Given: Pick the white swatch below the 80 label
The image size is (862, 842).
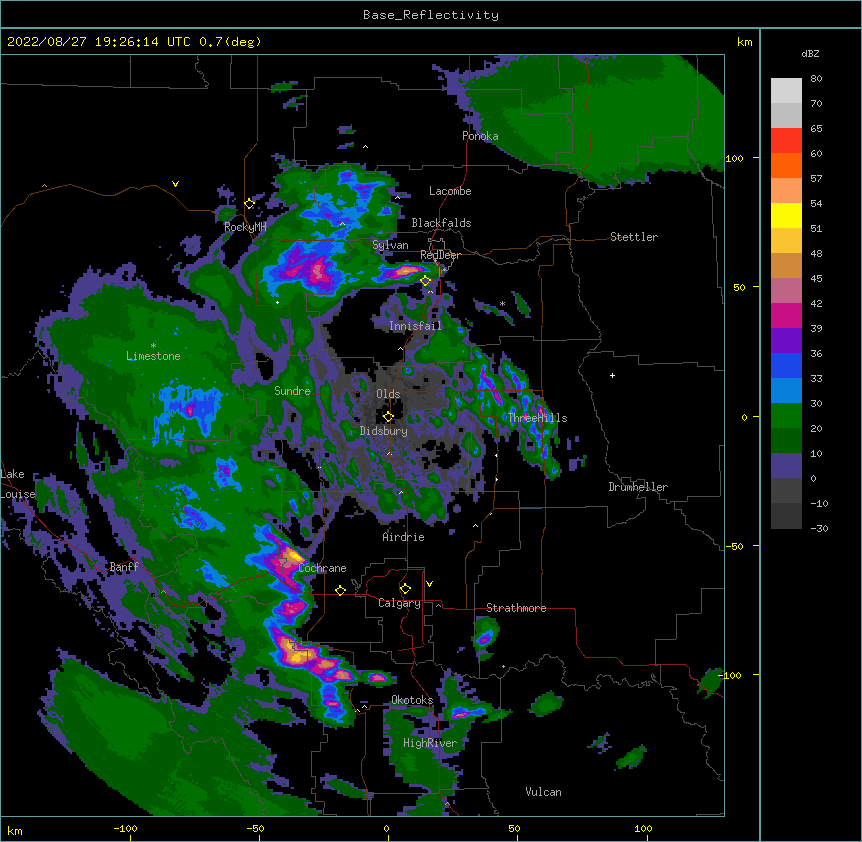Looking at the screenshot, I should click(x=786, y=91).
